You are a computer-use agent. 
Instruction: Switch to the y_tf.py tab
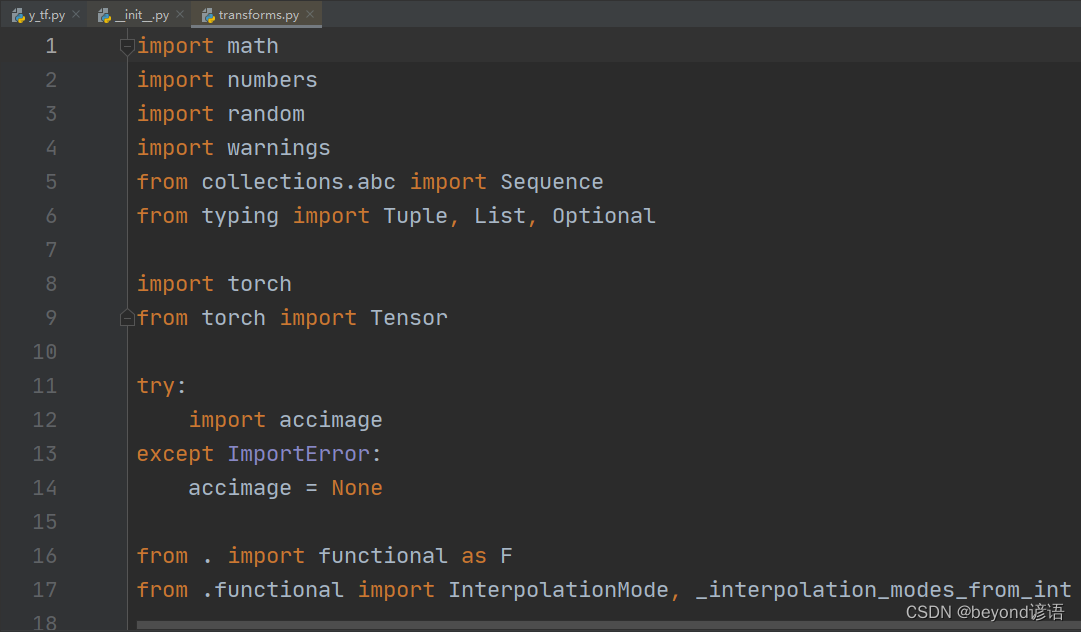(x=46, y=15)
